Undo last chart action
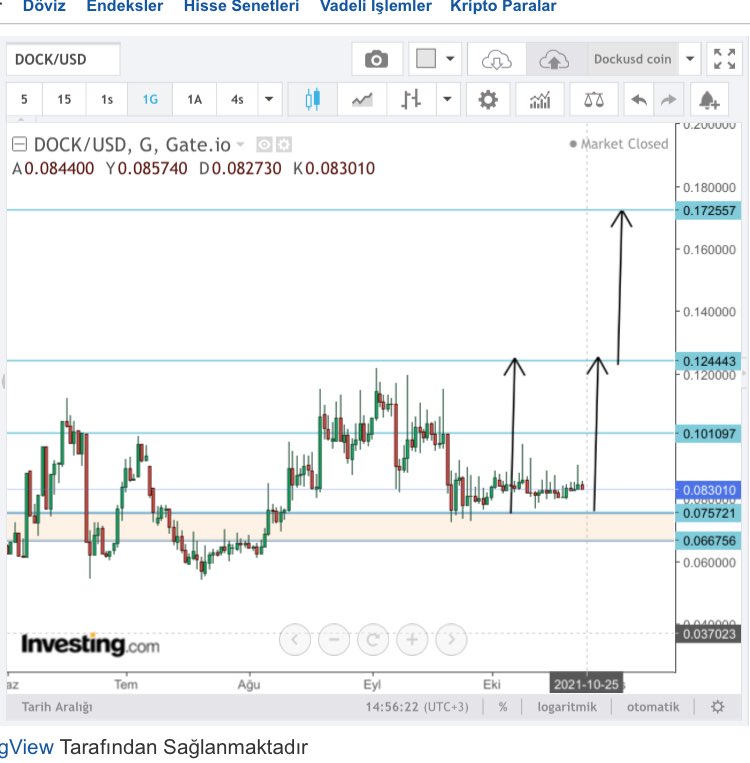This screenshot has height=763, width=750. click(639, 99)
